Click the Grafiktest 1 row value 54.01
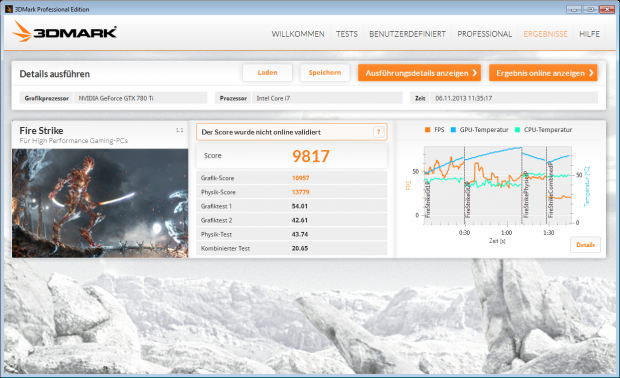Screen dimensions: 620x378 pos(300,206)
